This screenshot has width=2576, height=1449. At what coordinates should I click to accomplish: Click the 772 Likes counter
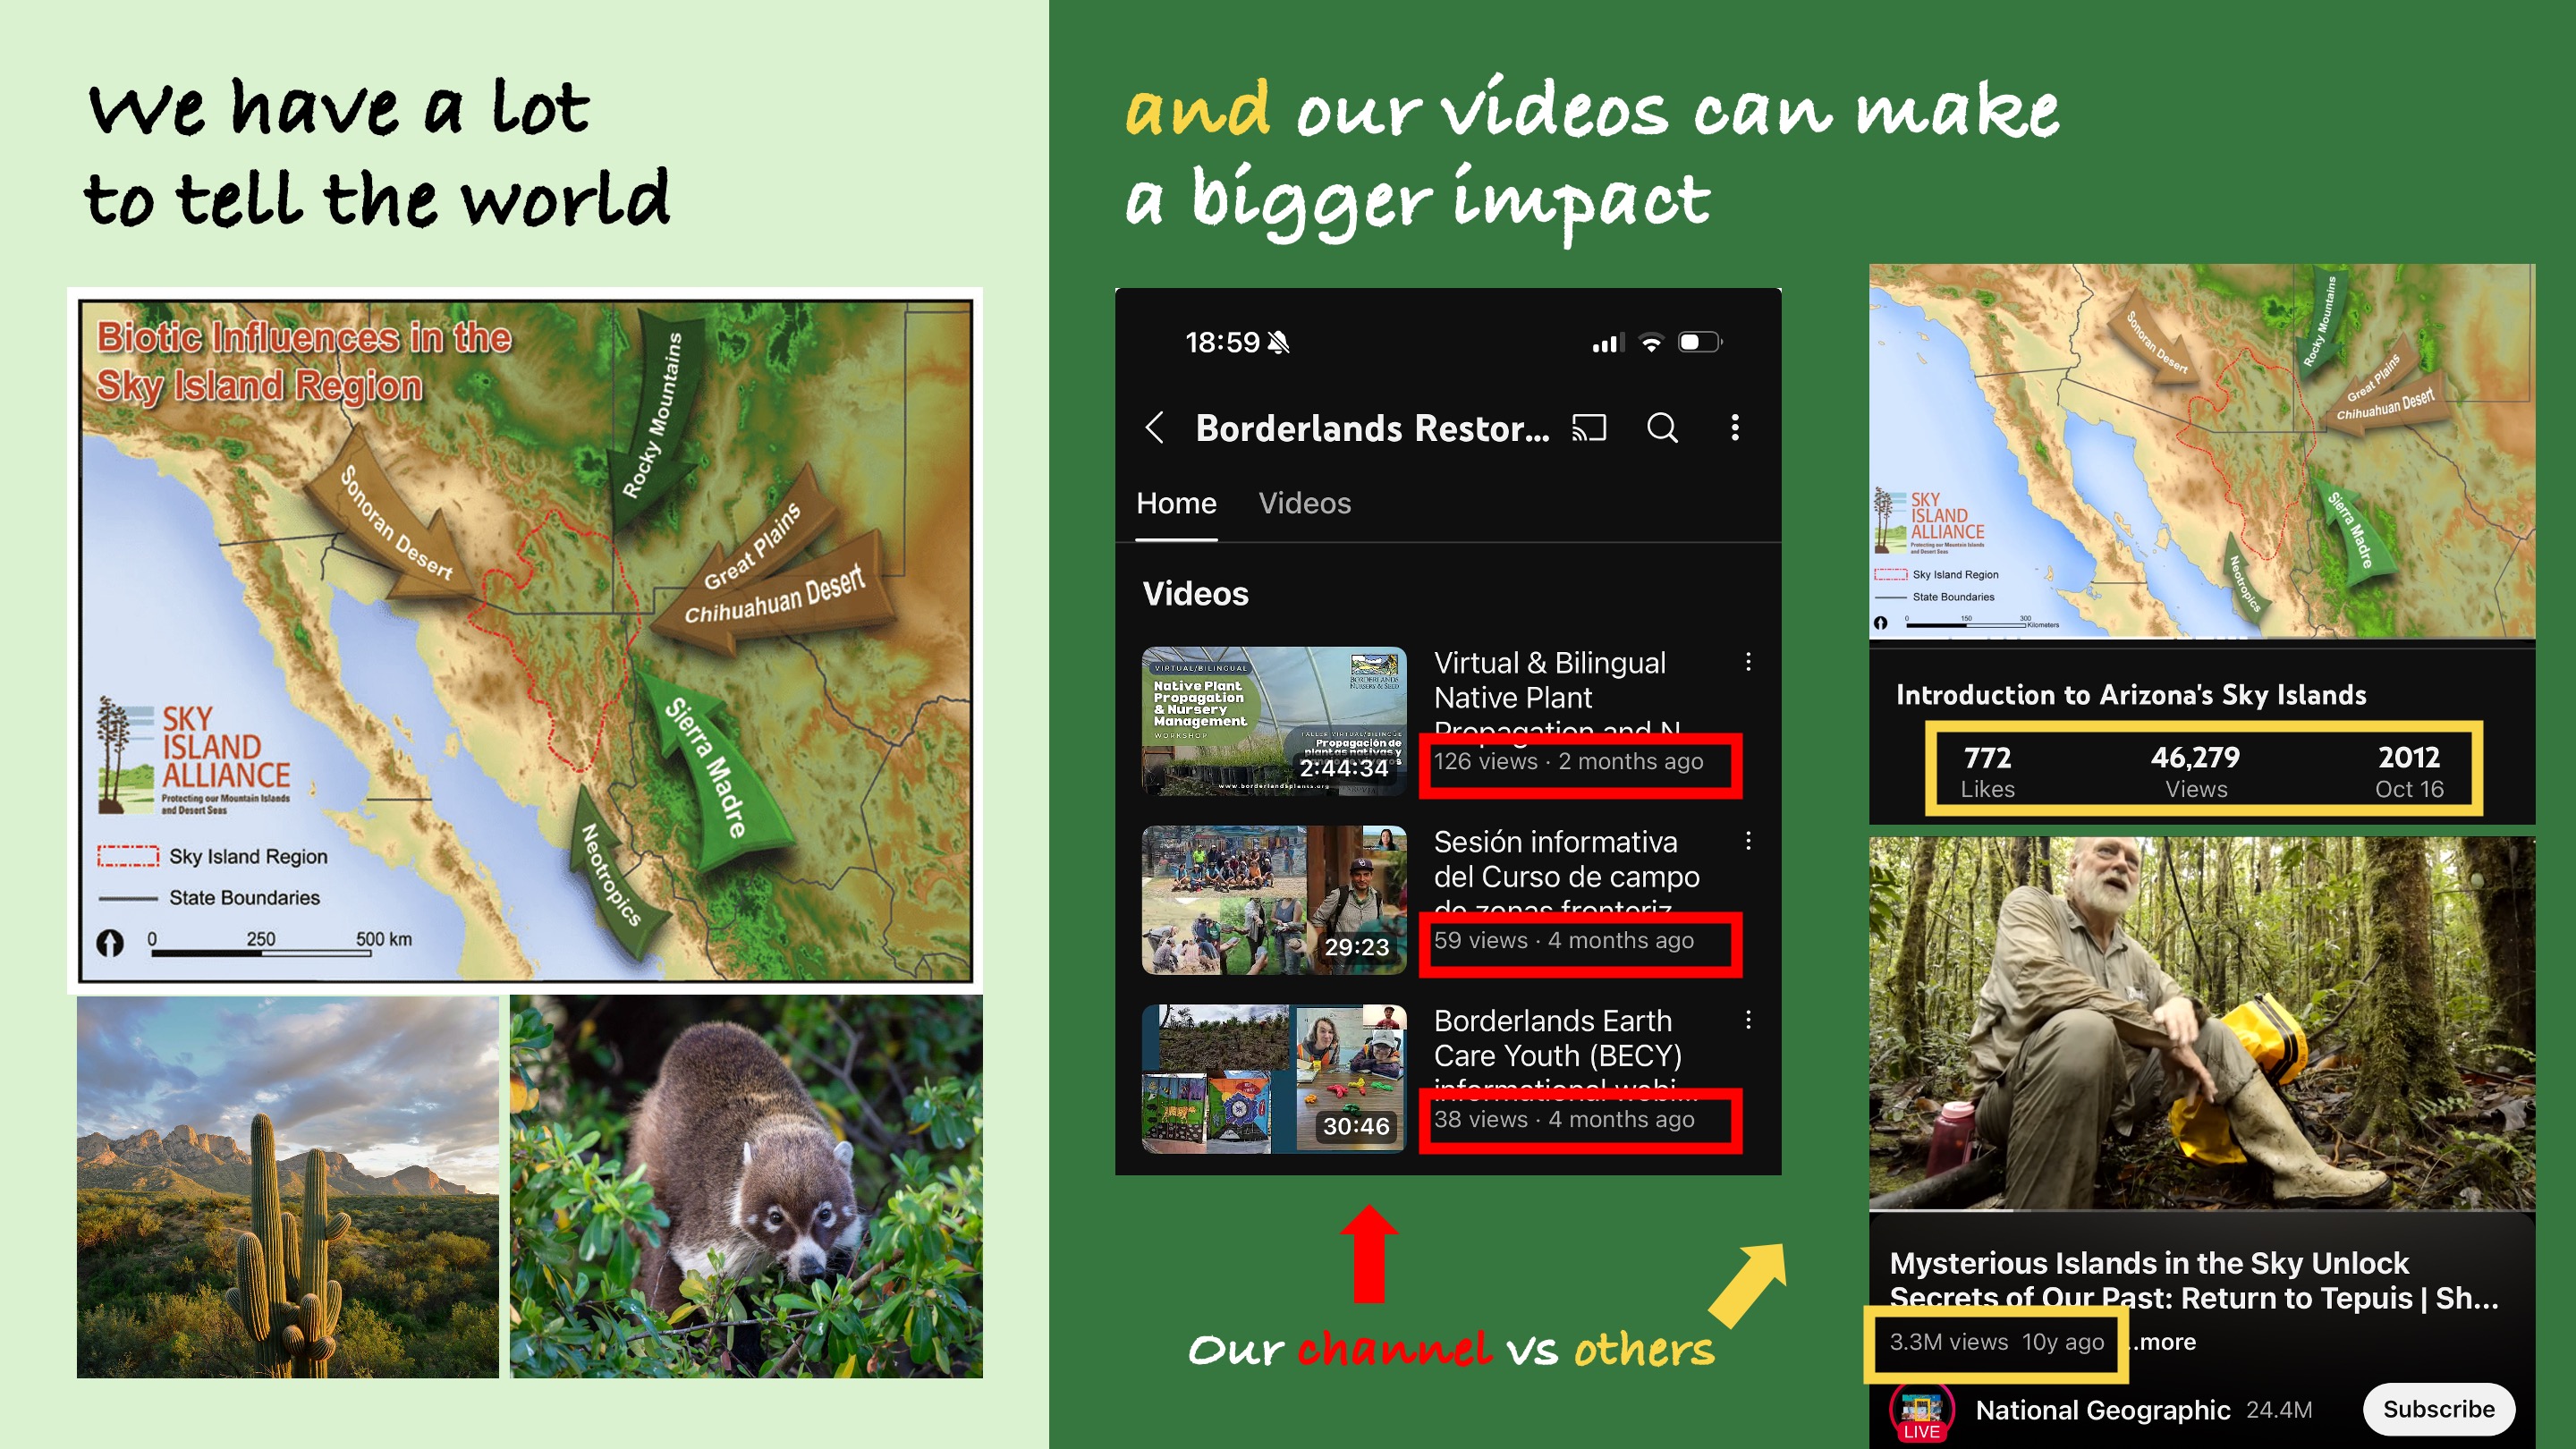tap(1987, 770)
